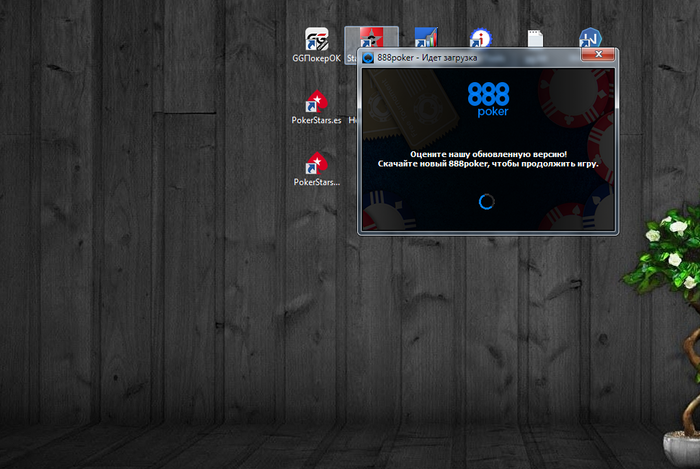
Task: Click the 'Оцените нашу обновленную версию!' message
Action: tap(488, 154)
